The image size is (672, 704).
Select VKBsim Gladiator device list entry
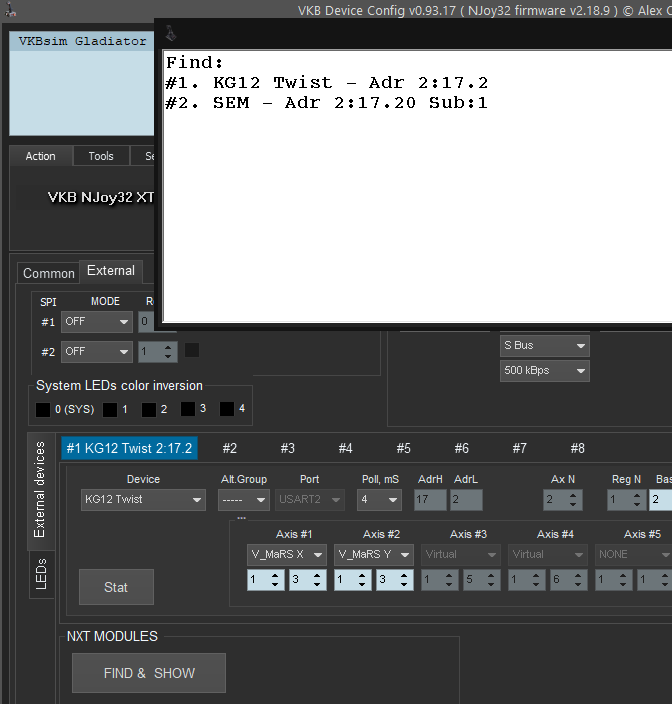[82, 41]
